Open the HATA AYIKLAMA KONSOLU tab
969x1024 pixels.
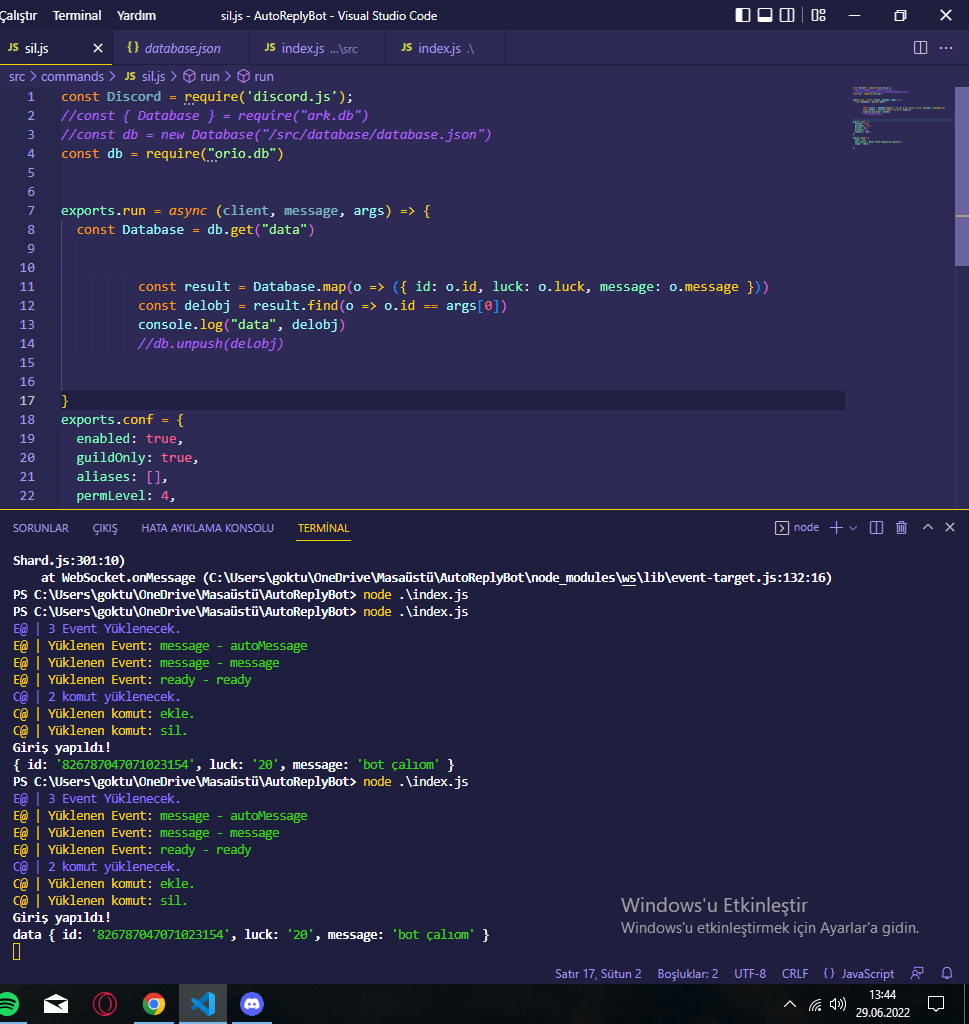click(x=208, y=528)
